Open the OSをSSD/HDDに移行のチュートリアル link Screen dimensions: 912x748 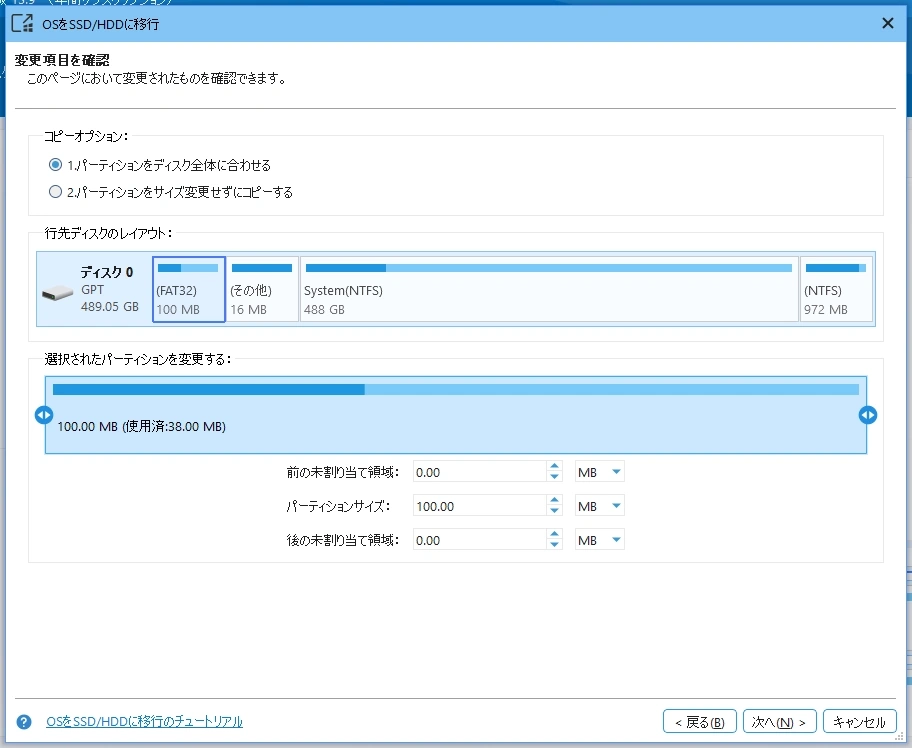coord(144,721)
